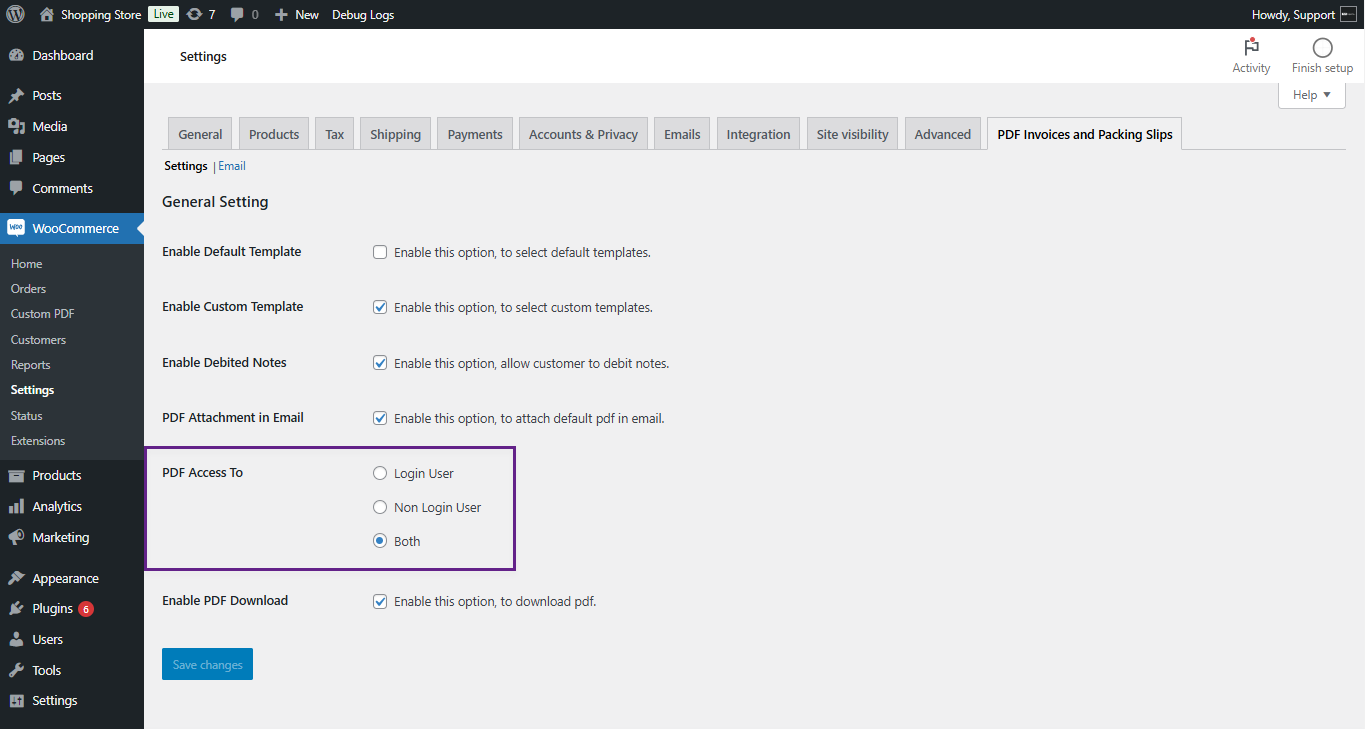Click the Tools wrench icon
Screen dimensions: 1365x729
tap(16, 671)
